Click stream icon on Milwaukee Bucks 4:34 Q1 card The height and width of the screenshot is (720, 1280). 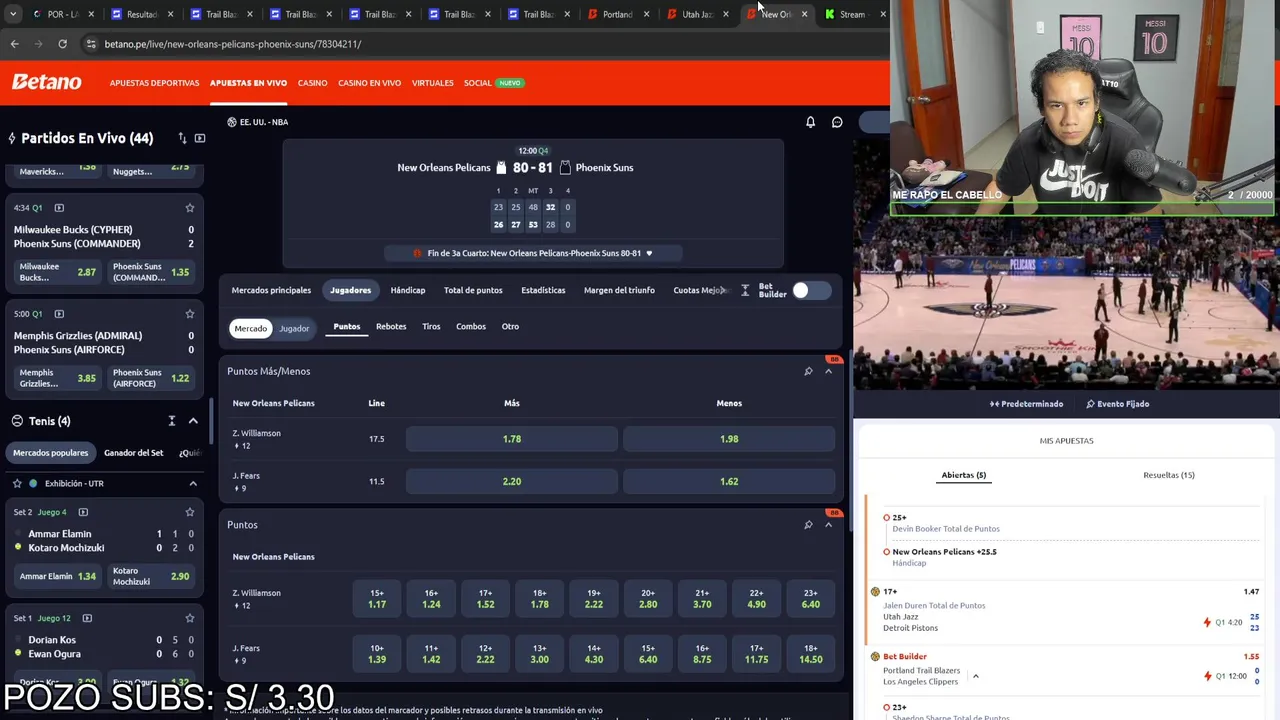click(59, 208)
